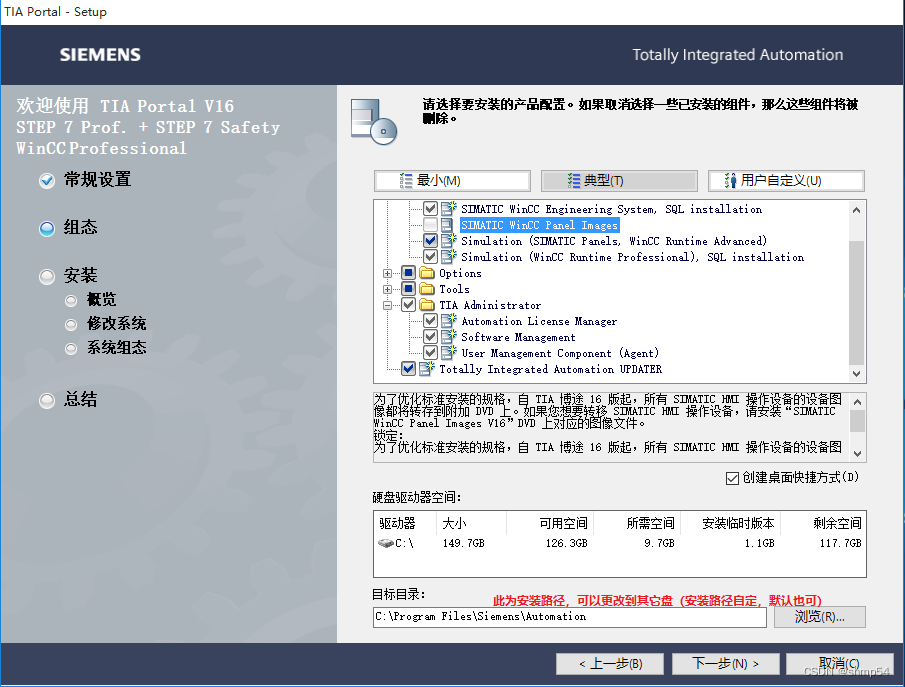Toggle the Tools folder checkbox

(x=408, y=289)
